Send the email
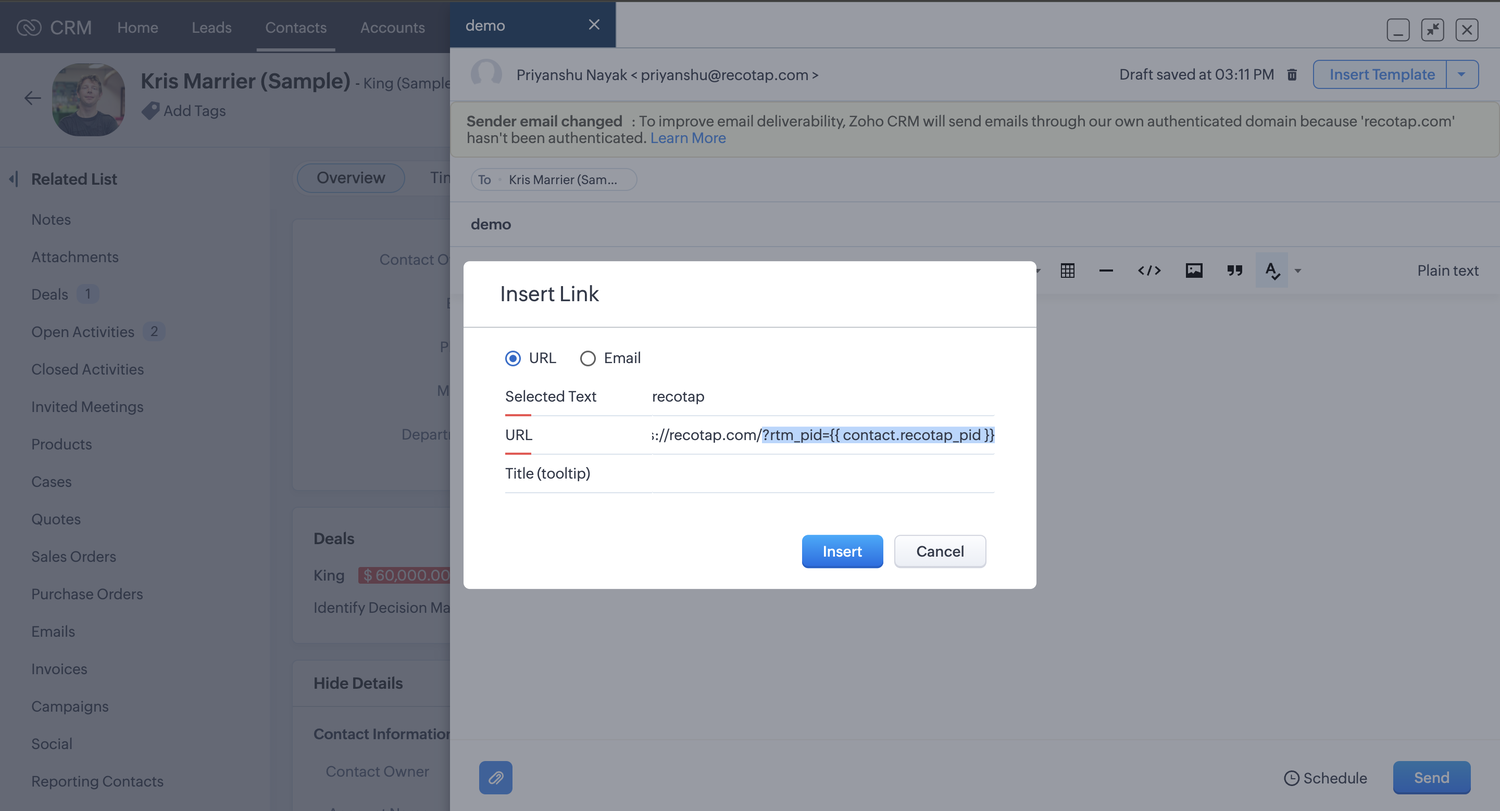This screenshot has height=811, width=1500. (x=1431, y=778)
